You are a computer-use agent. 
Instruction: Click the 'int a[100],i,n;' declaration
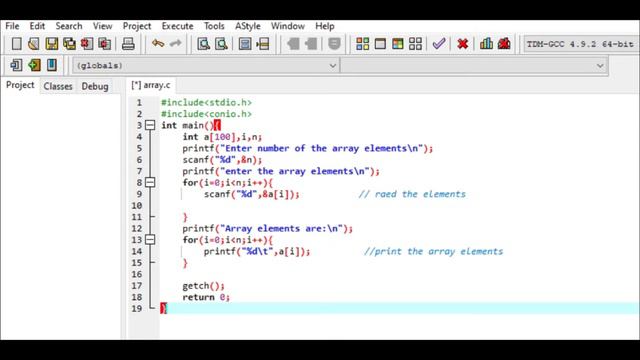click(222, 137)
